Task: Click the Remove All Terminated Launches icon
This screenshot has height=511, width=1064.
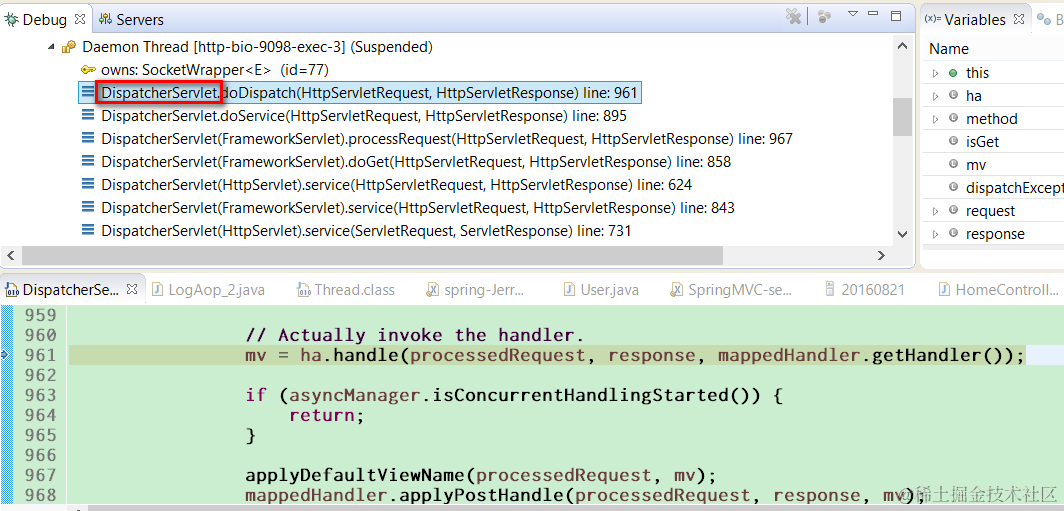Action: (793, 17)
